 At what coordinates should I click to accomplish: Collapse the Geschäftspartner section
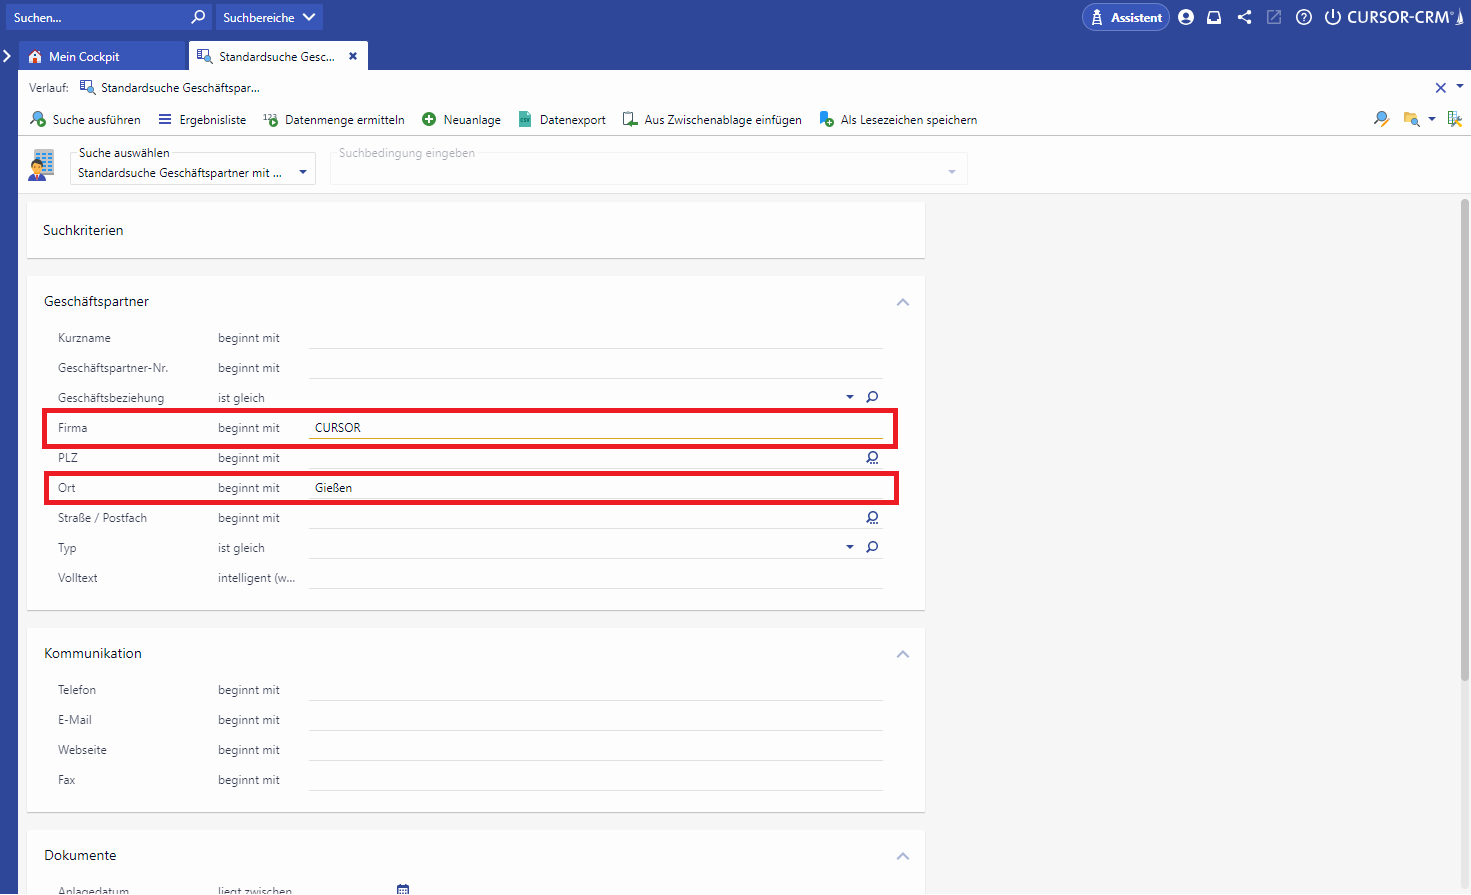point(903,302)
